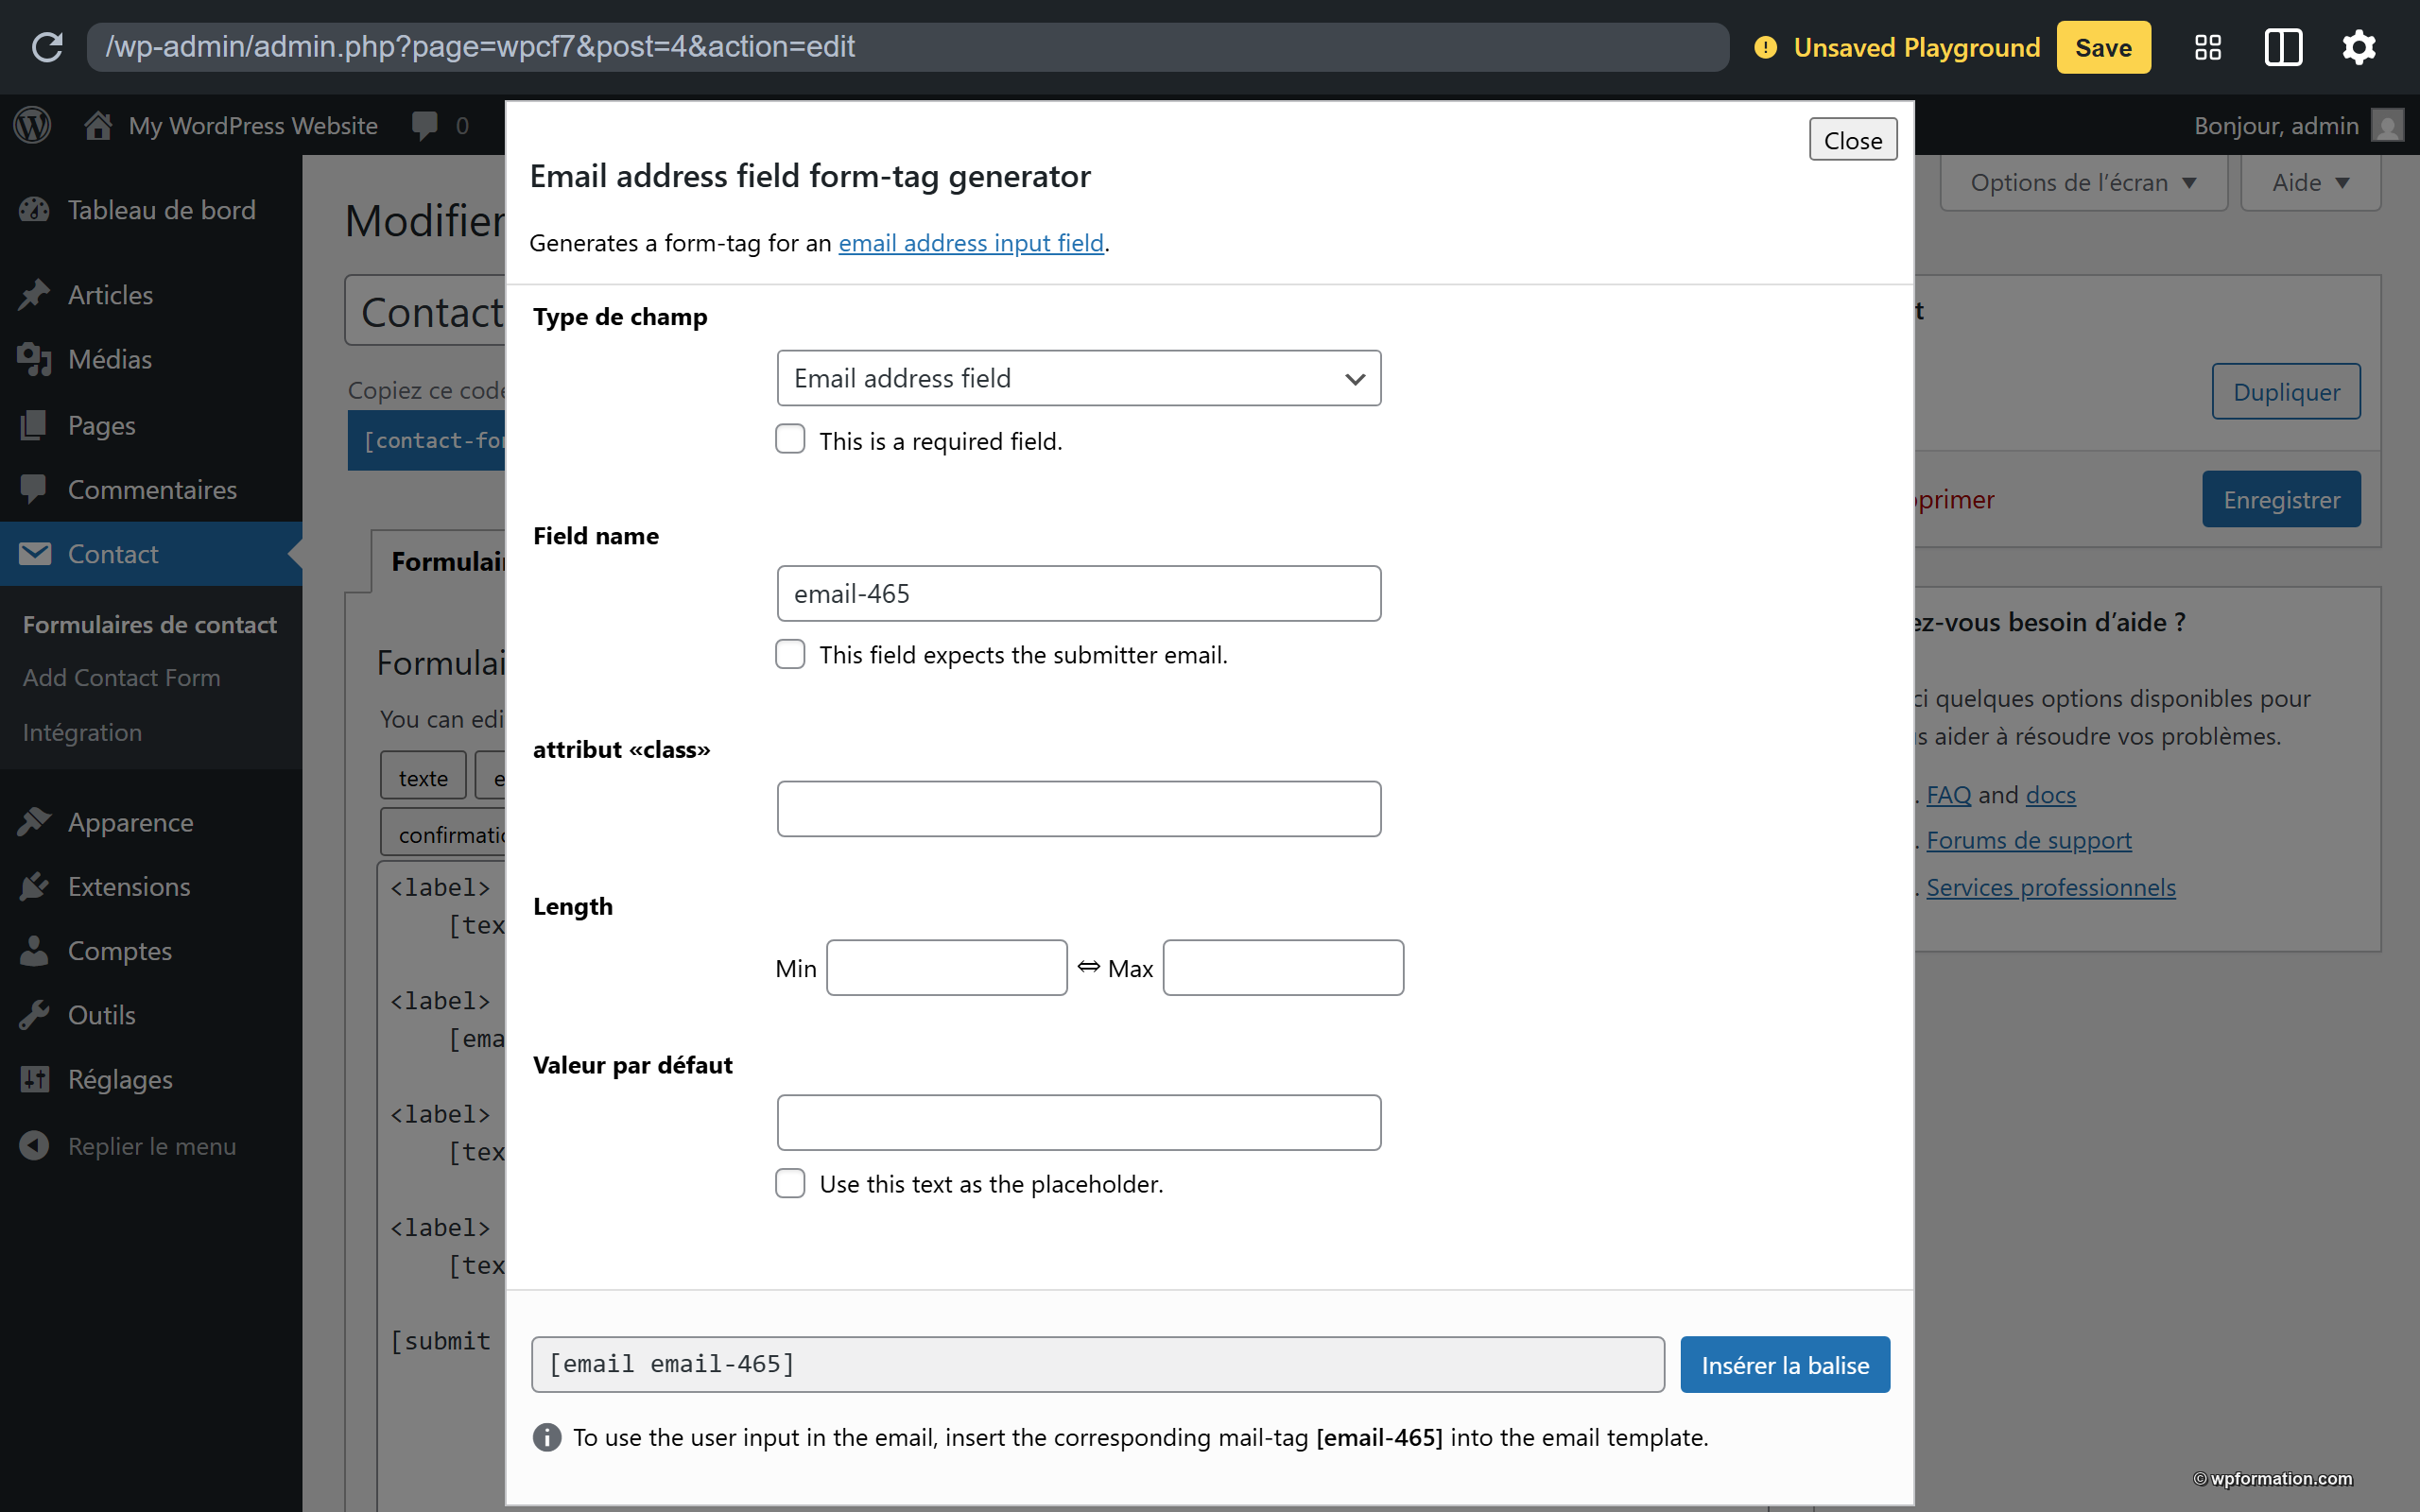
Task: Open the Médias menu
Action: [x=151, y=359]
